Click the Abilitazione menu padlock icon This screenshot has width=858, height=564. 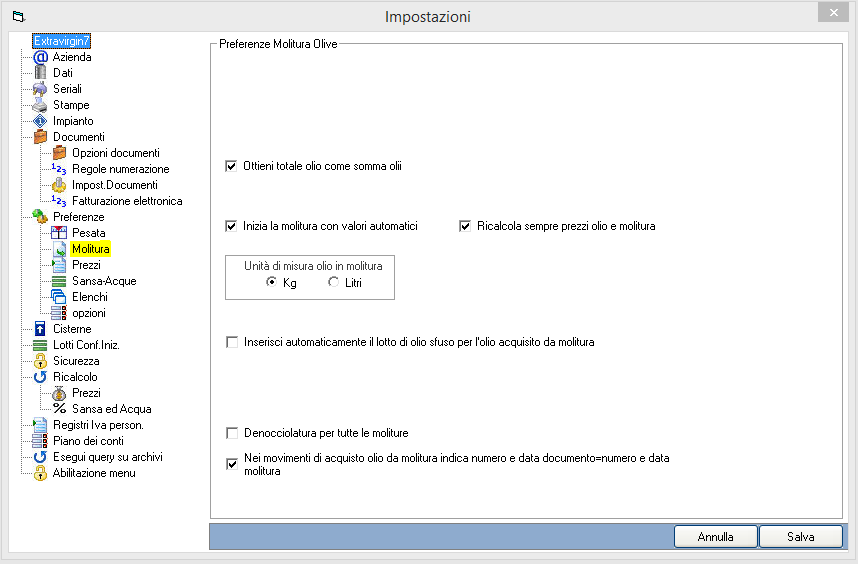(40, 473)
